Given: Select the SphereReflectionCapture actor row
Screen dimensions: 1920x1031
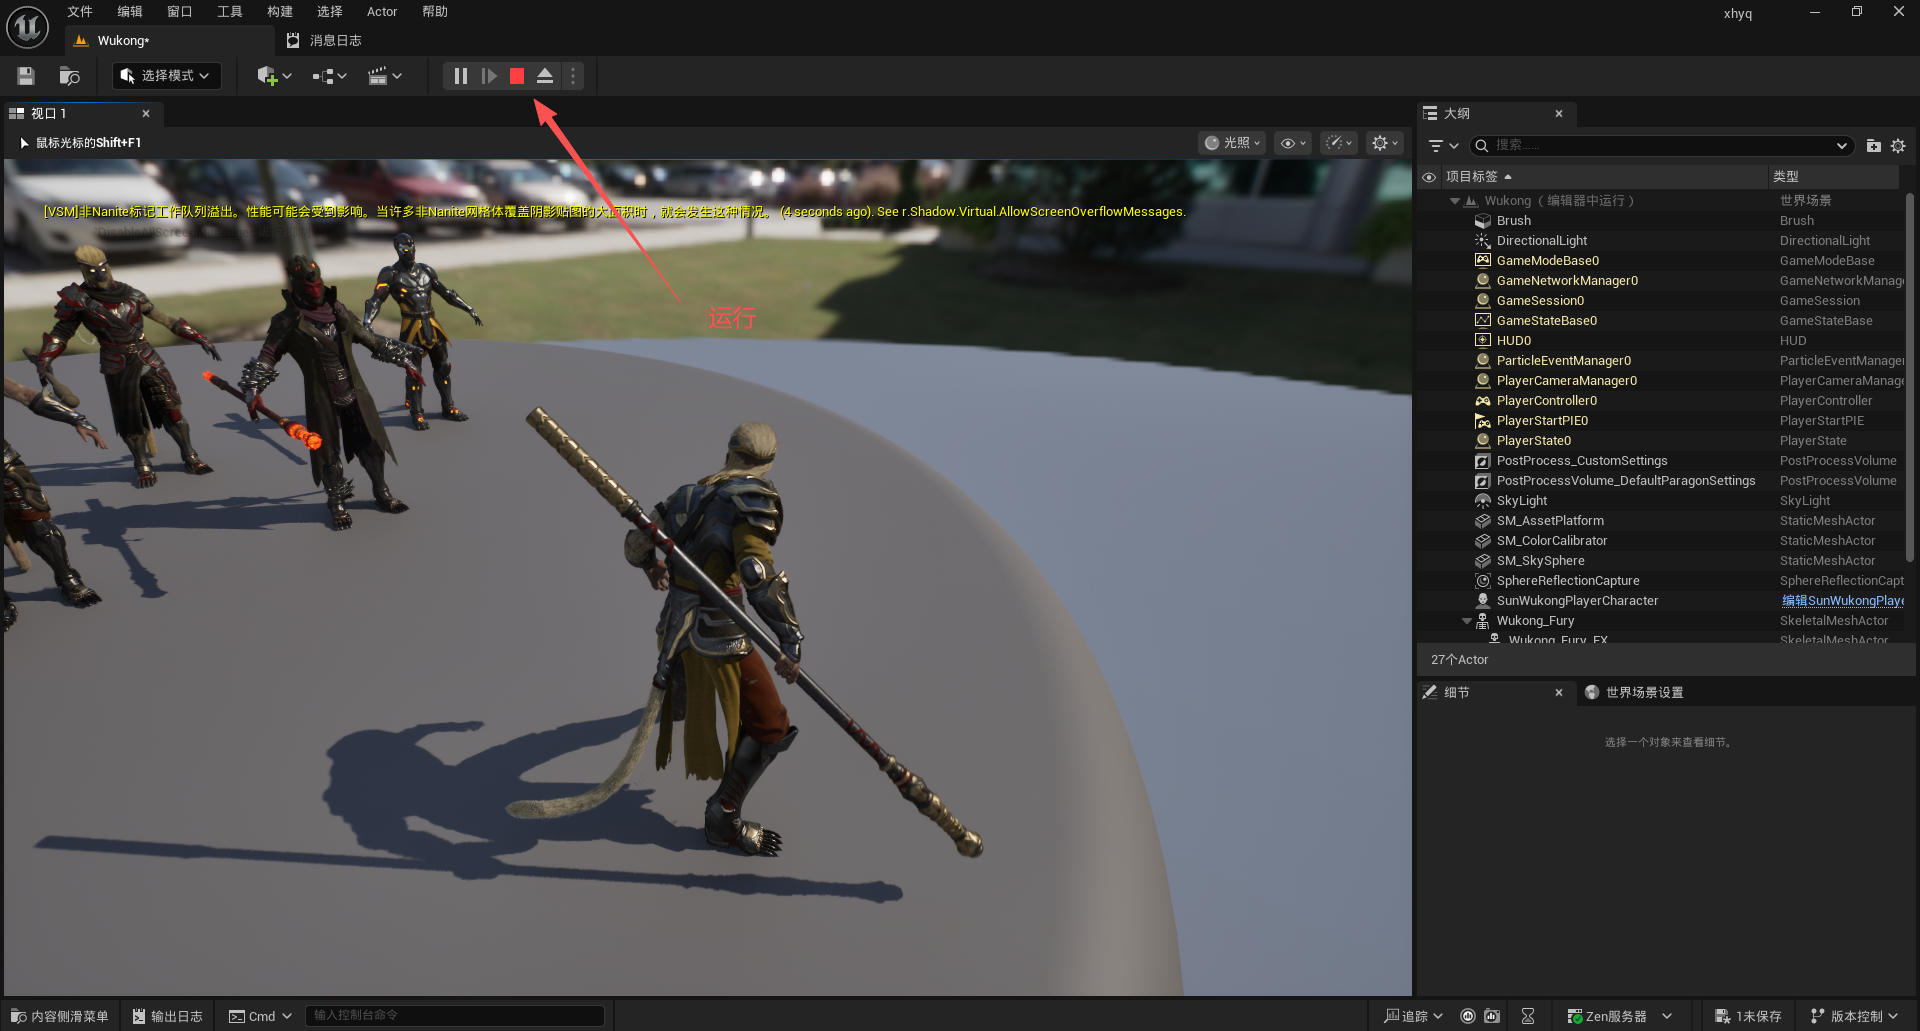Looking at the screenshot, I should [x=1662, y=581].
